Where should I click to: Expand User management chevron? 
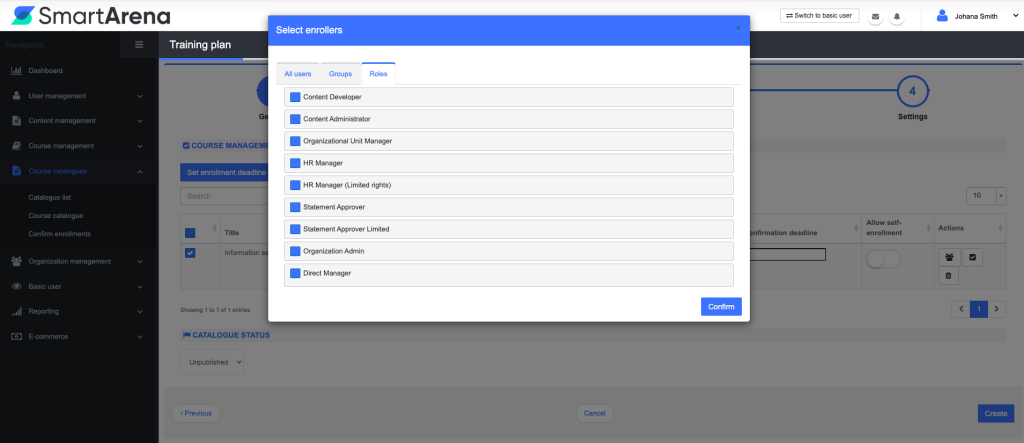coord(140,96)
